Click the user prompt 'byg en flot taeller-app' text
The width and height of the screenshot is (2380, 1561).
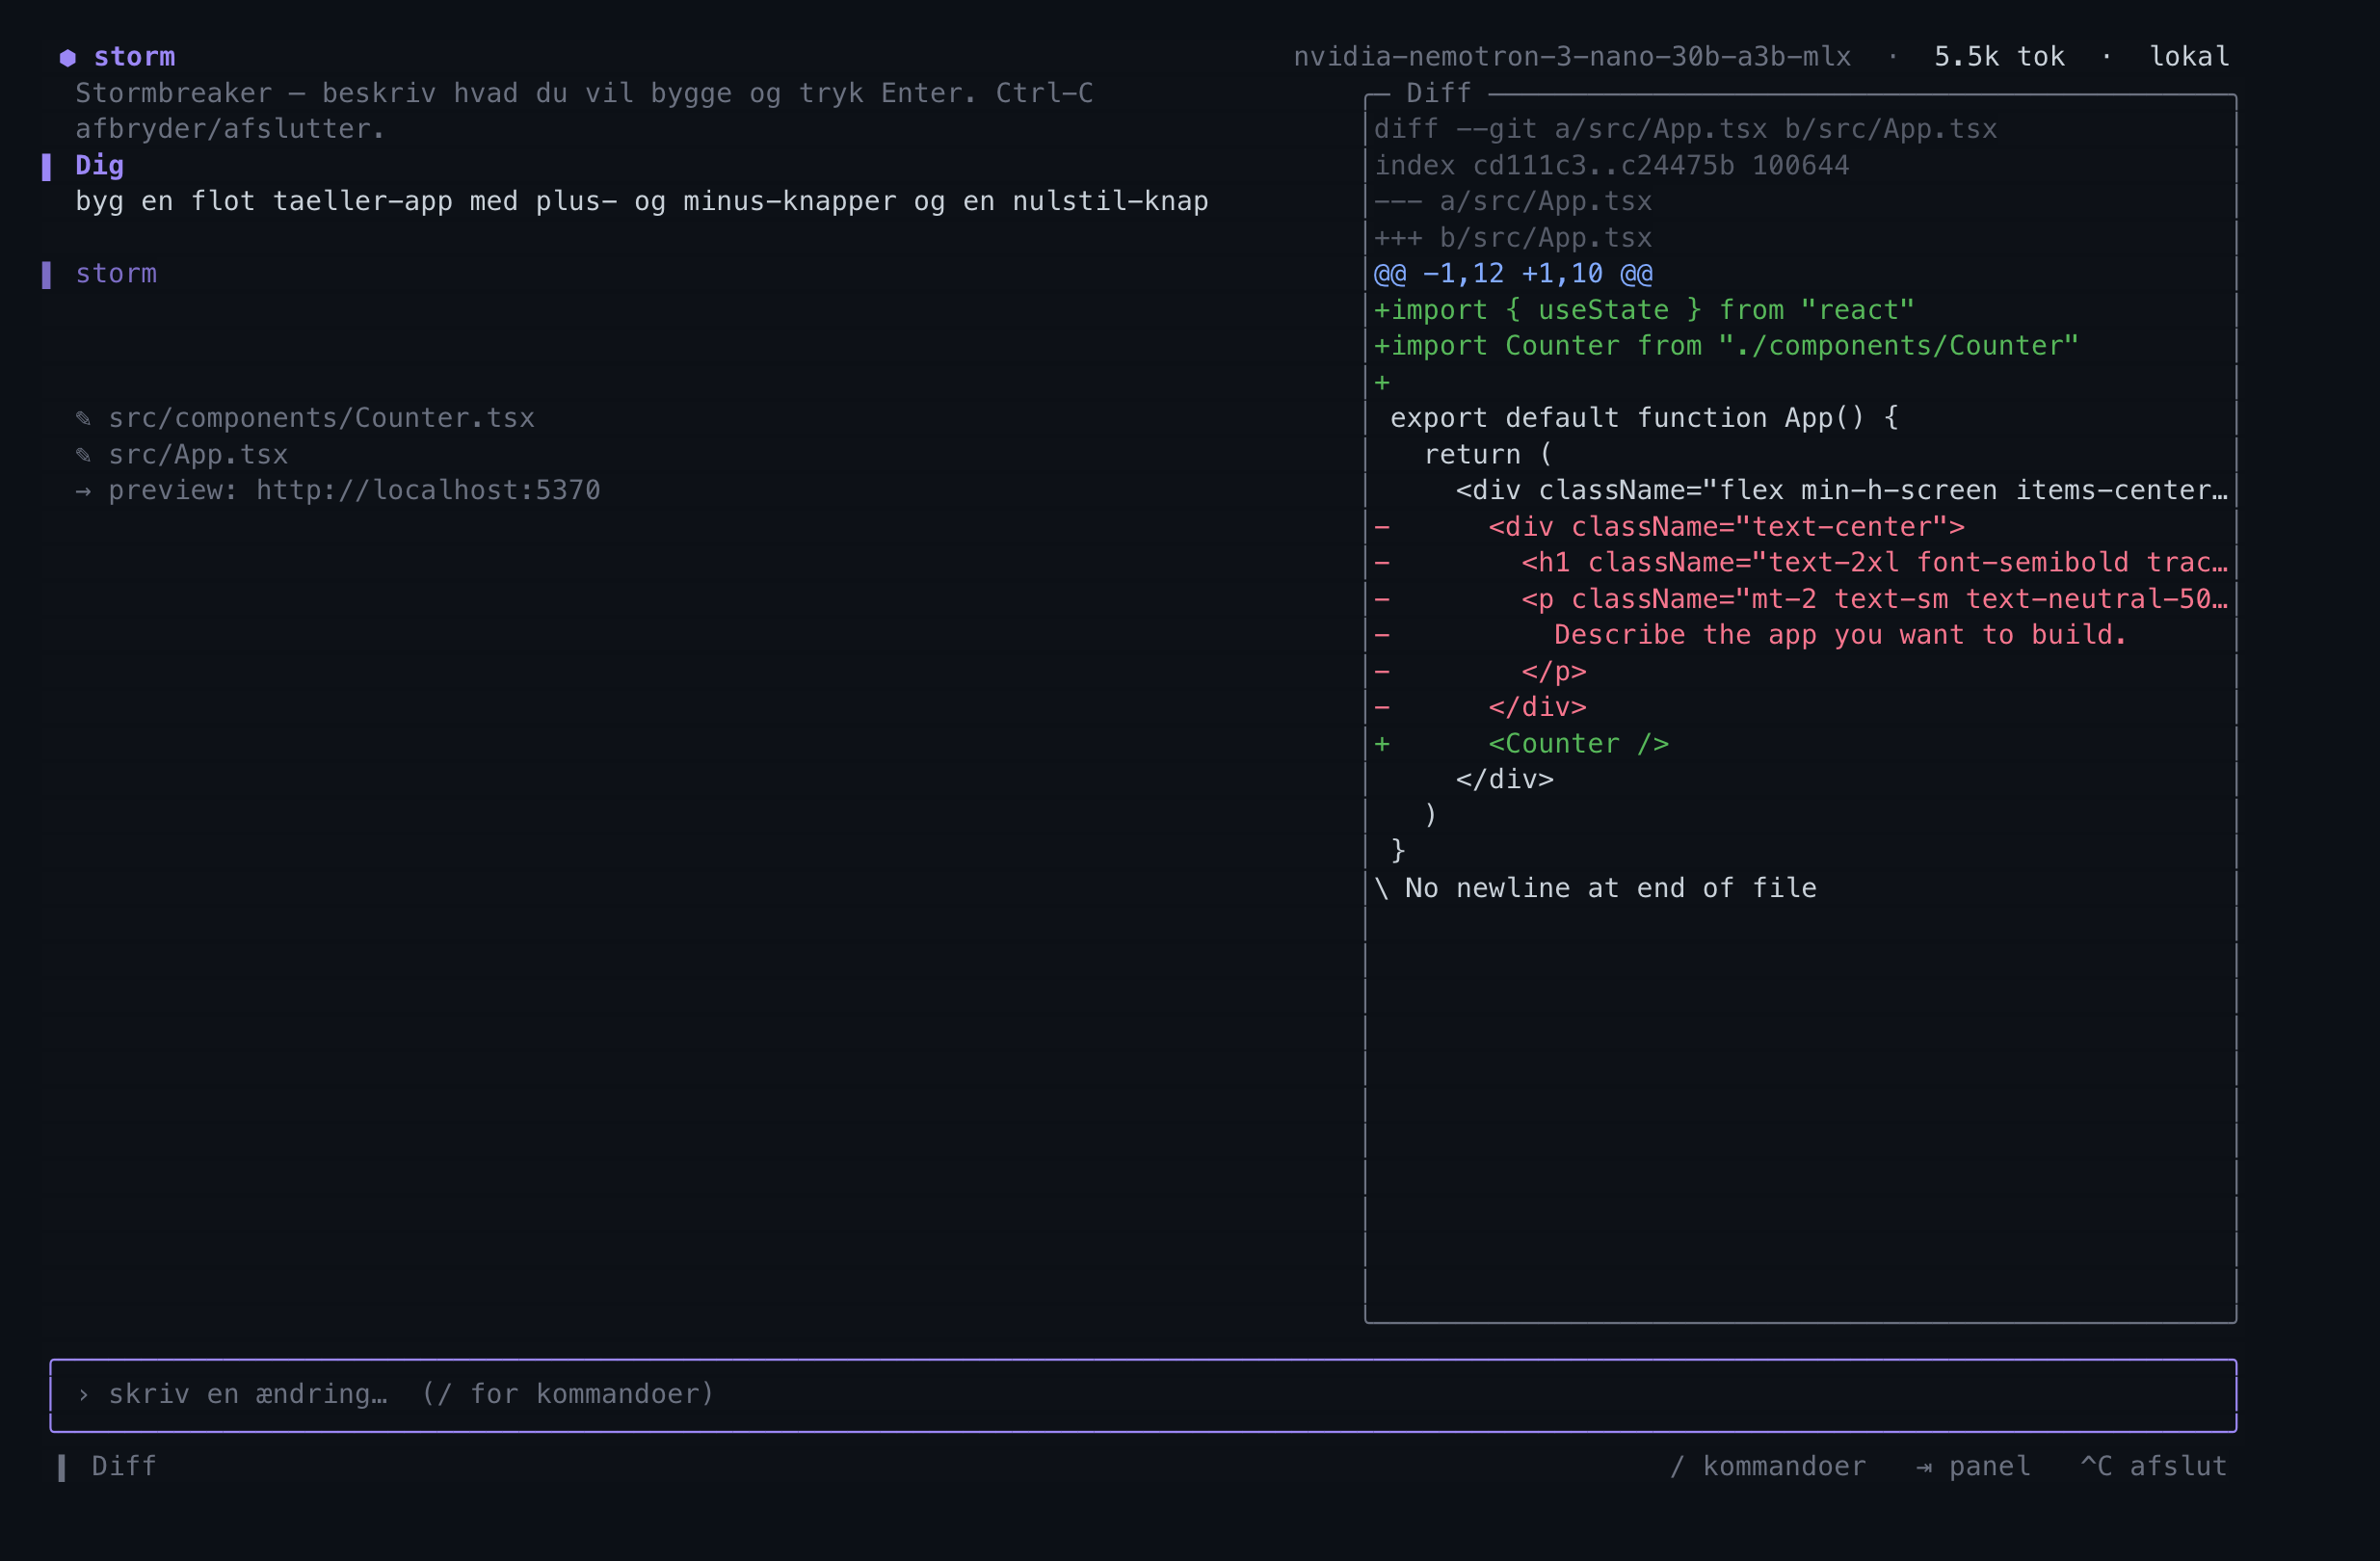pyautogui.click(x=642, y=201)
